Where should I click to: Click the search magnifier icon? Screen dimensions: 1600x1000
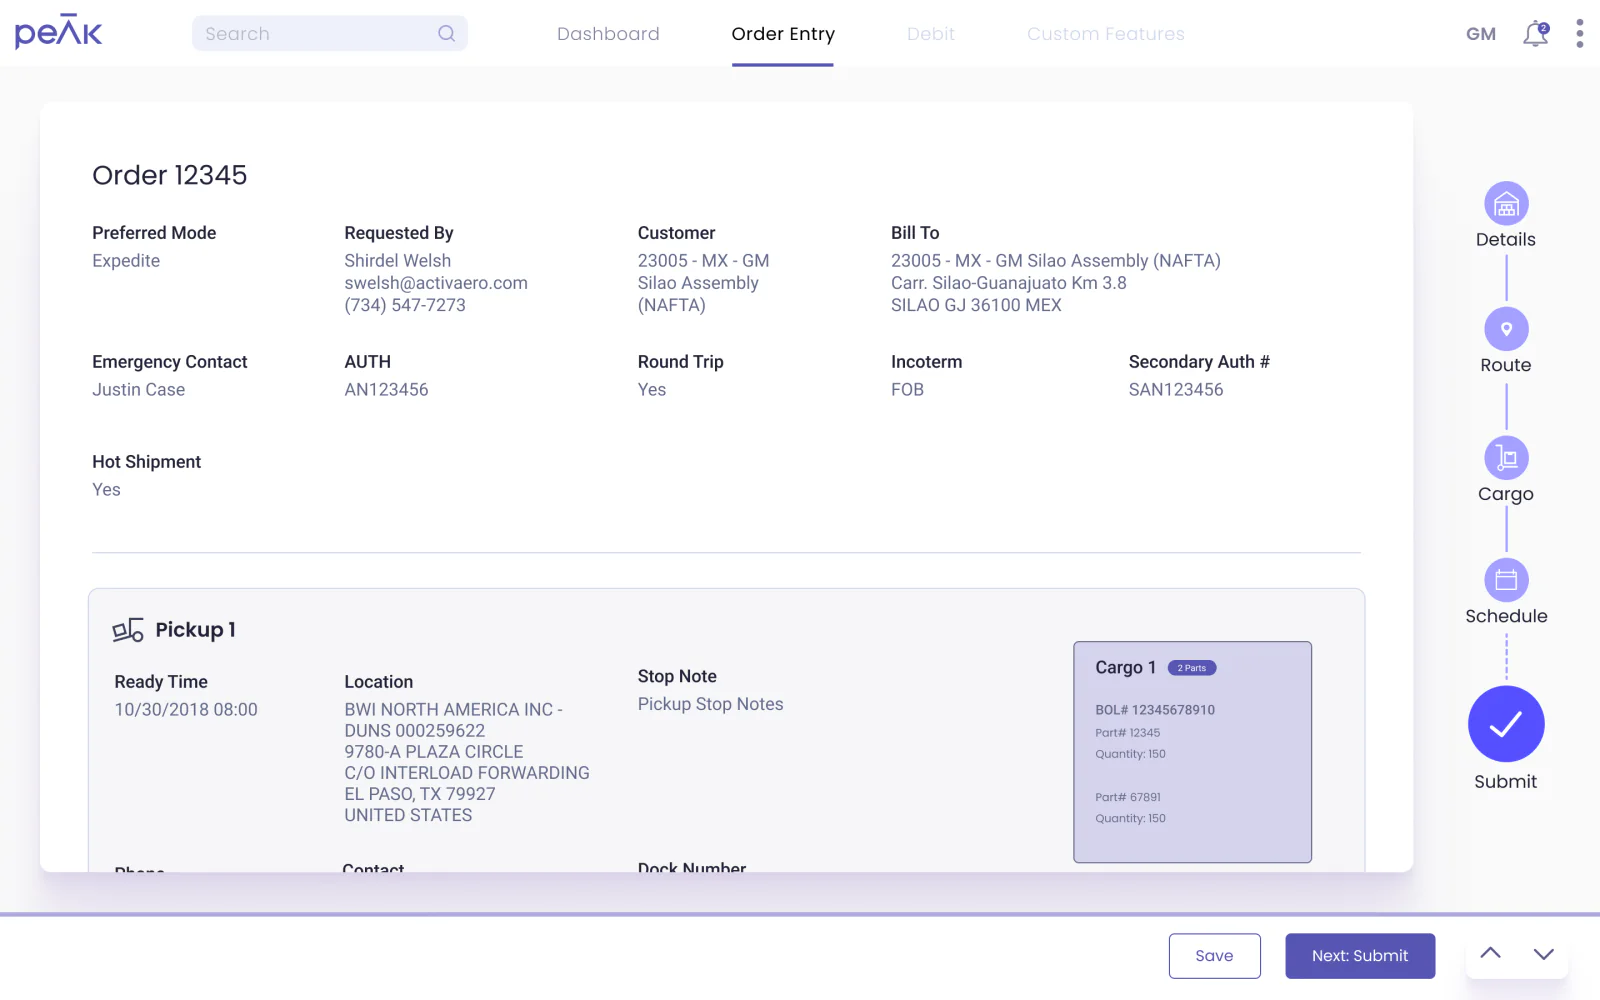pos(446,33)
